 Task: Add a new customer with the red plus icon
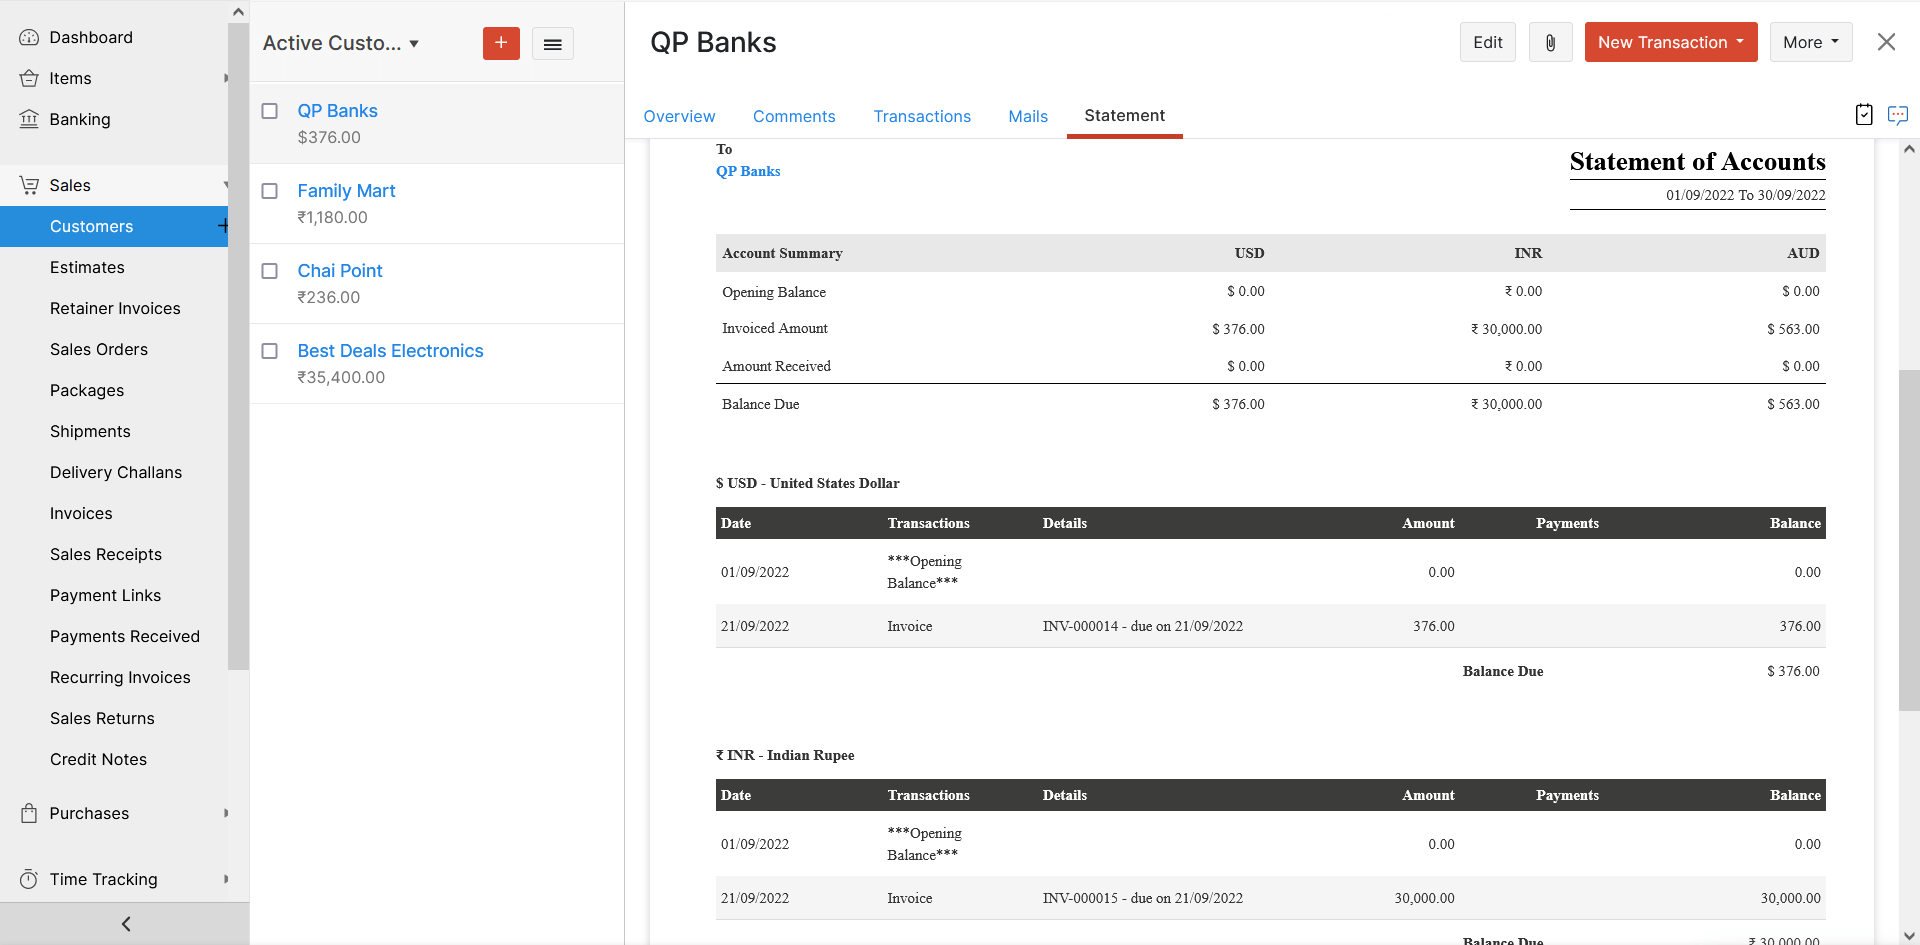(x=501, y=44)
